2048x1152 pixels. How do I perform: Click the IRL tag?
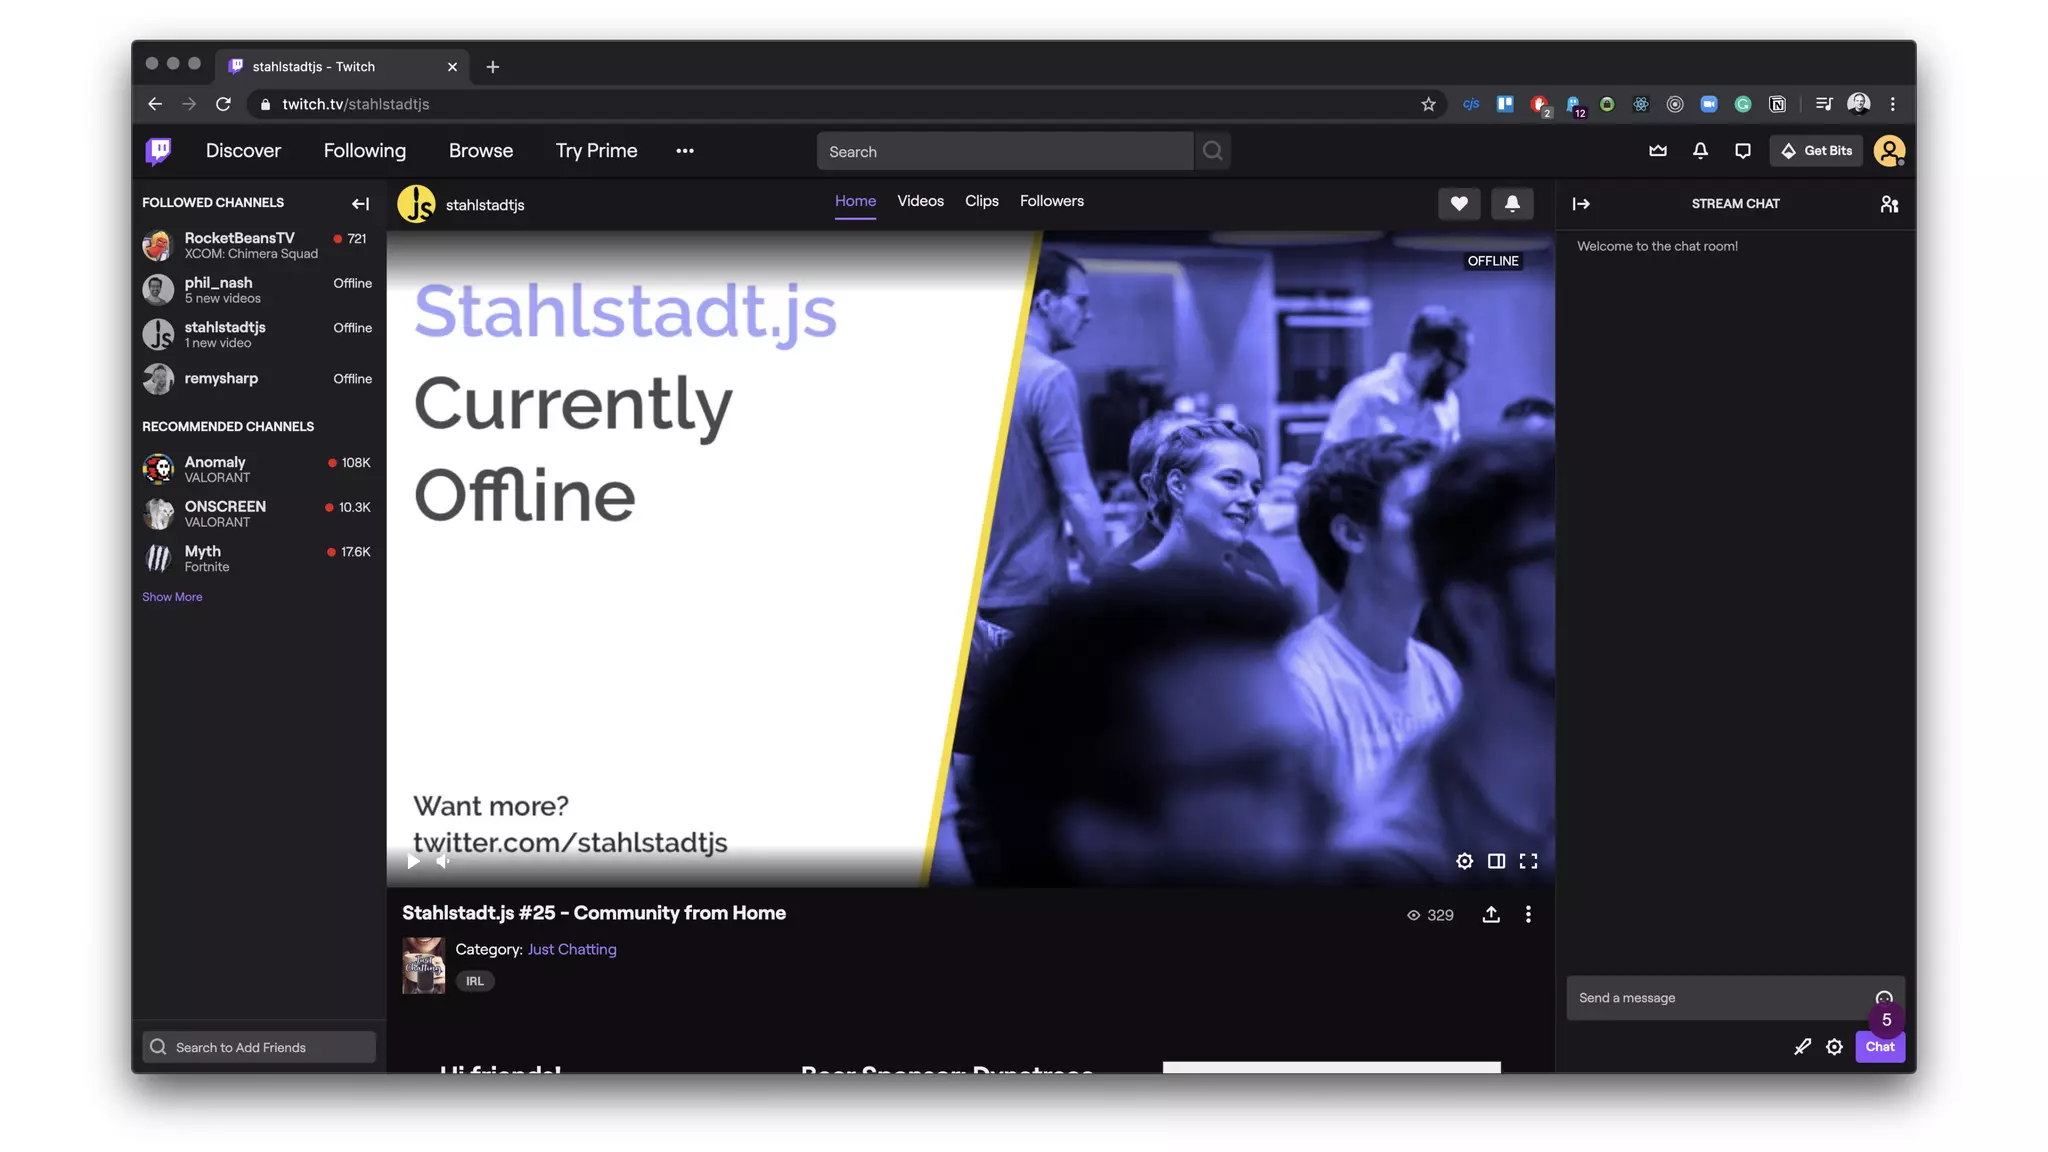click(x=475, y=981)
